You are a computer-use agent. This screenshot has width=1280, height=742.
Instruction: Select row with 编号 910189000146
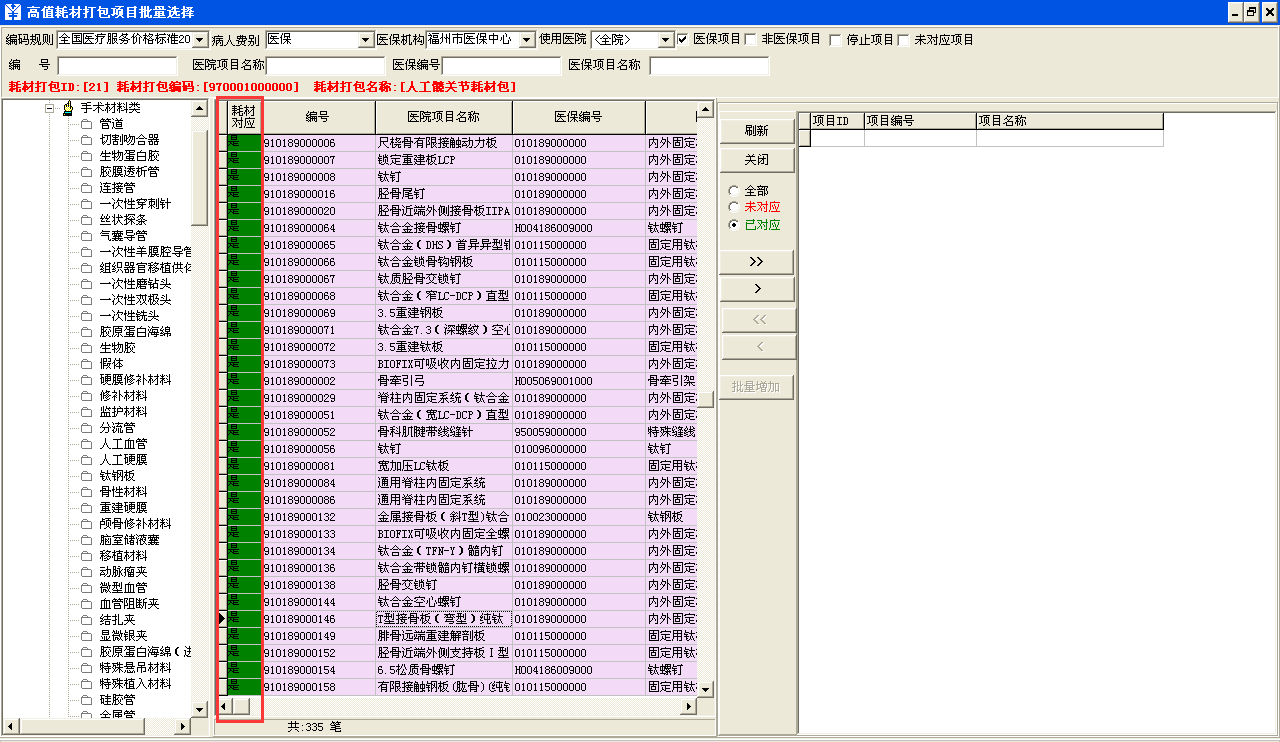pos(457,619)
